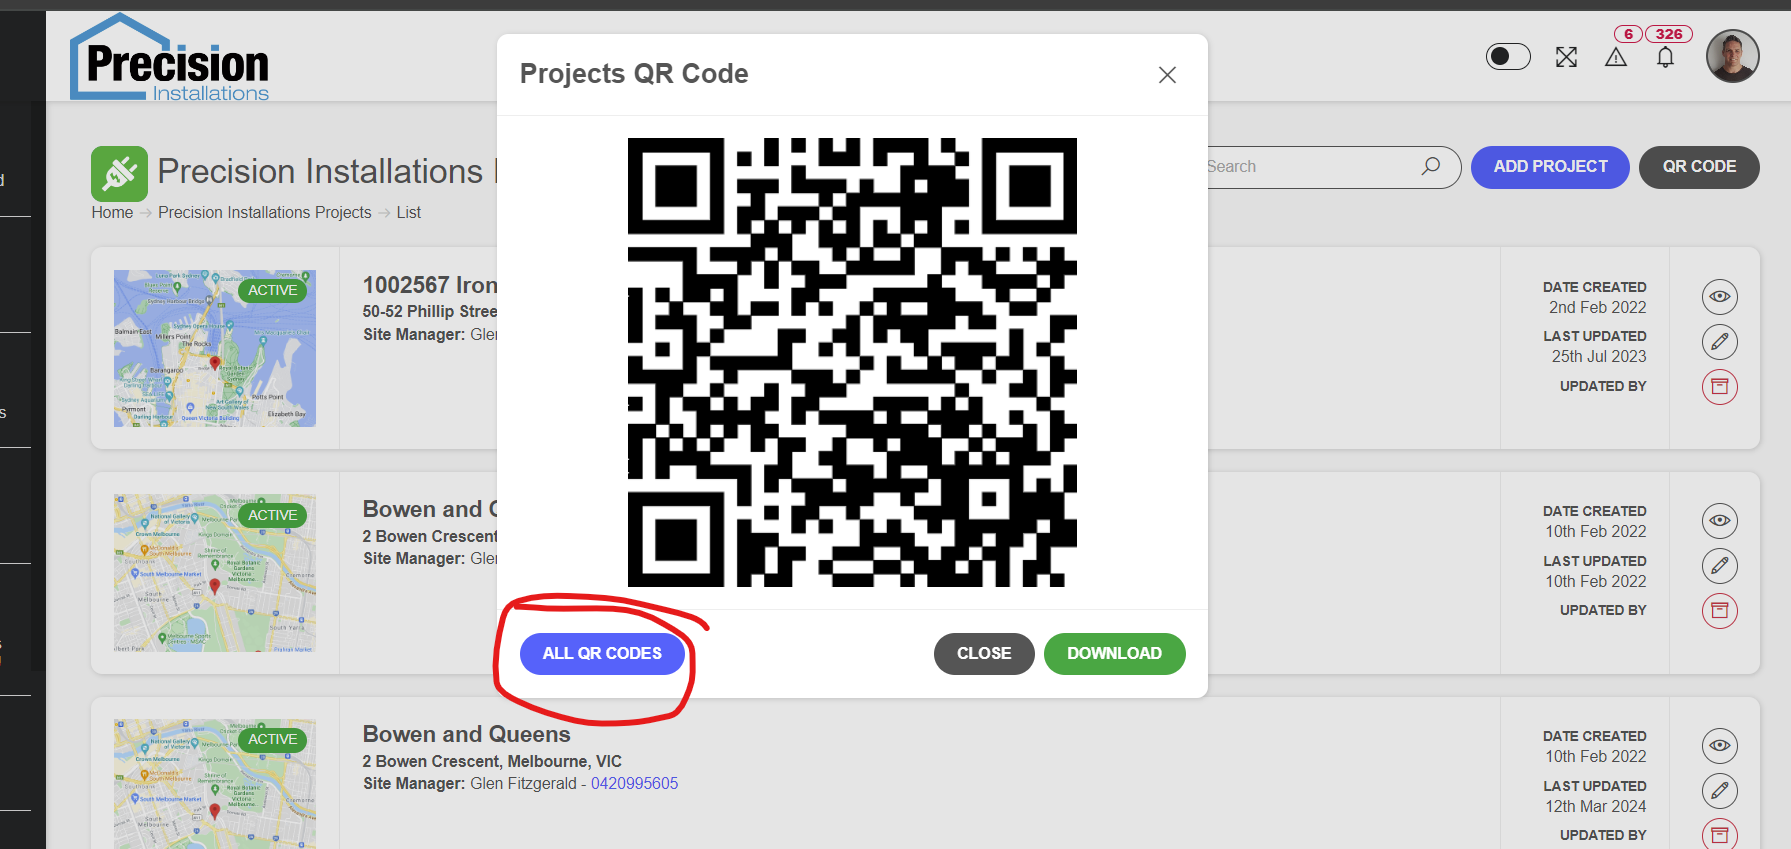The height and width of the screenshot is (849, 1791).
Task: Click the ADD PROJECT button
Action: (1550, 167)
